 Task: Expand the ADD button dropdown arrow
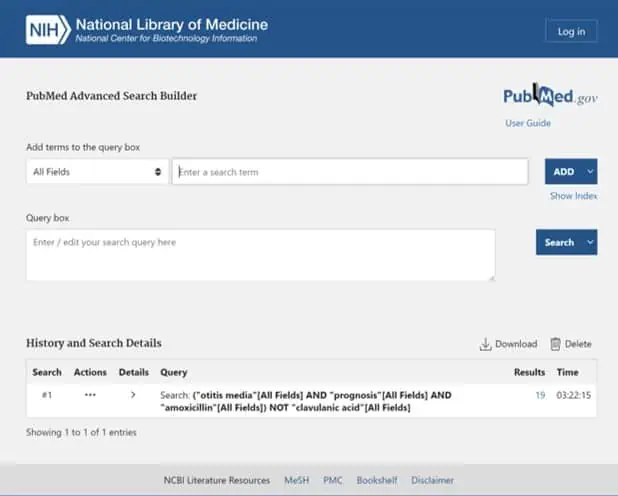(589, 172)
